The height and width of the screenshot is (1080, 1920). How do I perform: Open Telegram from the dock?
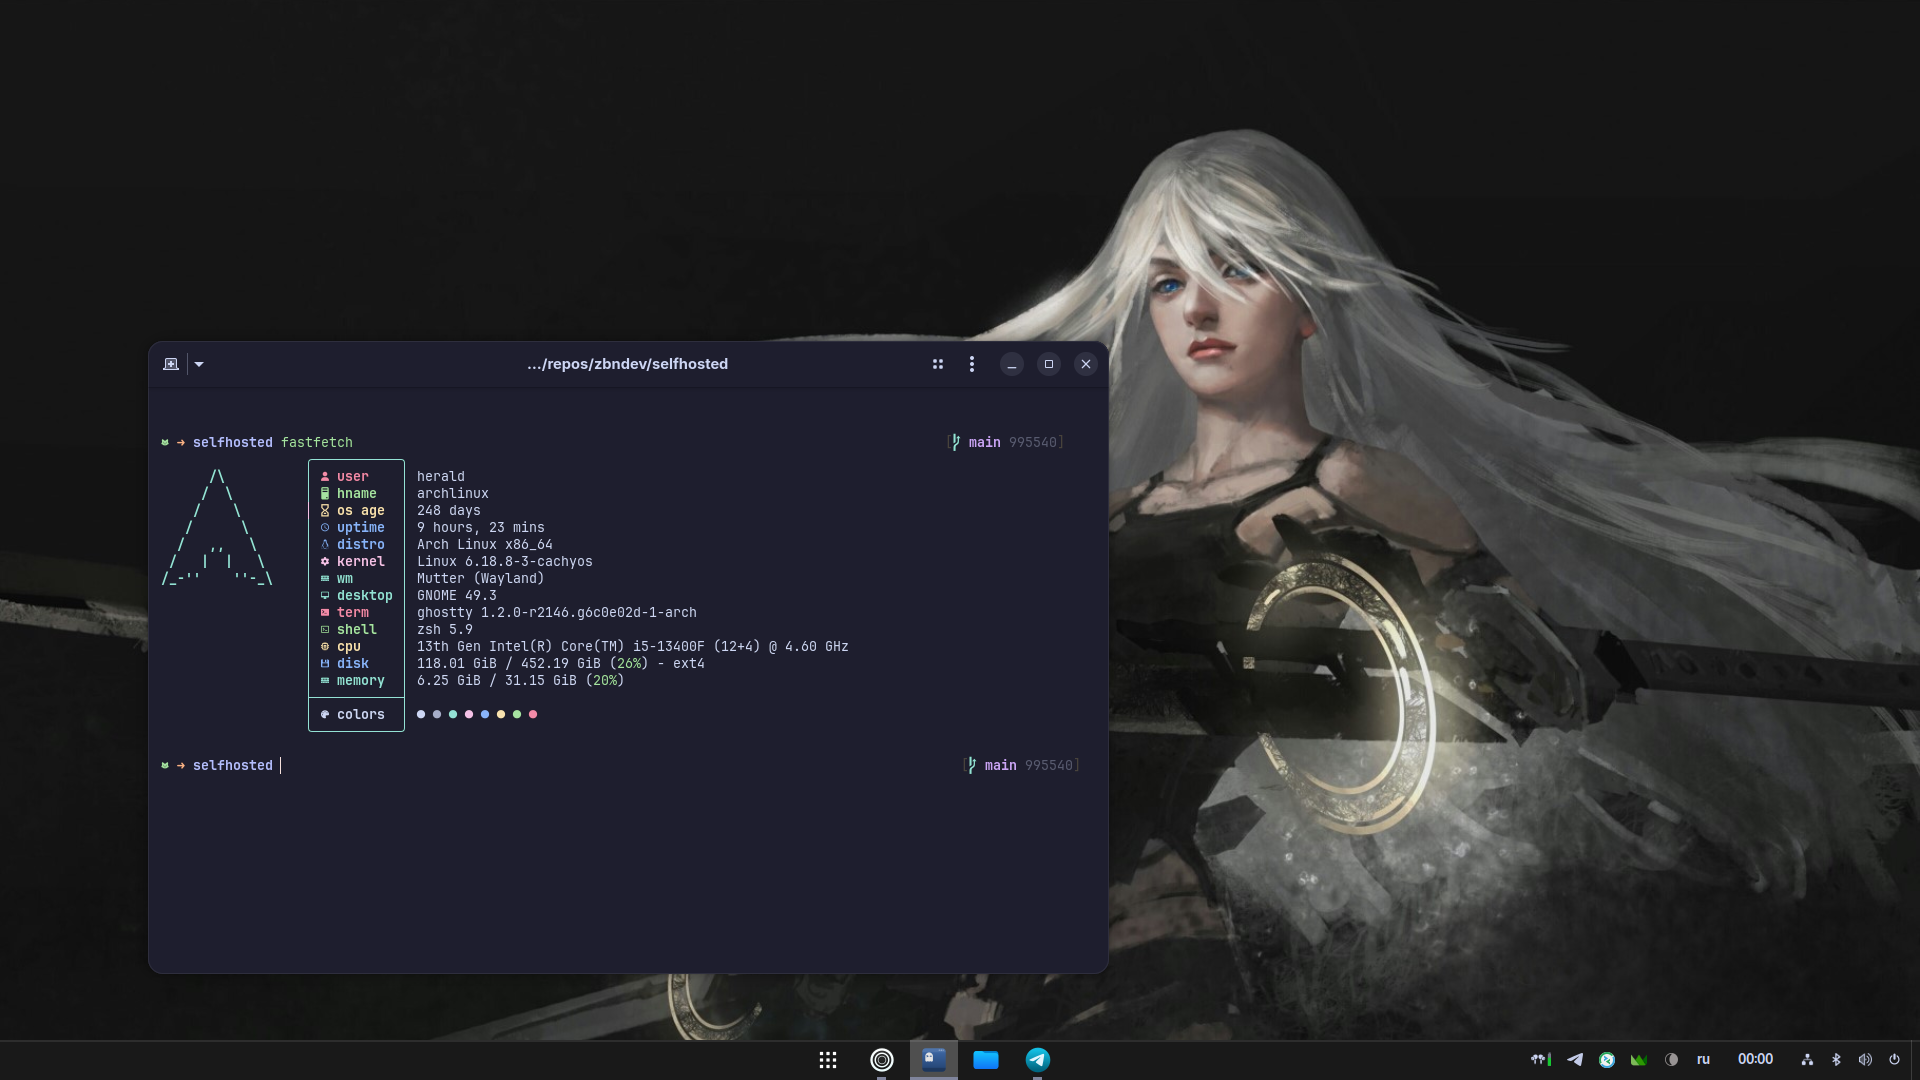[1038, 1060]
